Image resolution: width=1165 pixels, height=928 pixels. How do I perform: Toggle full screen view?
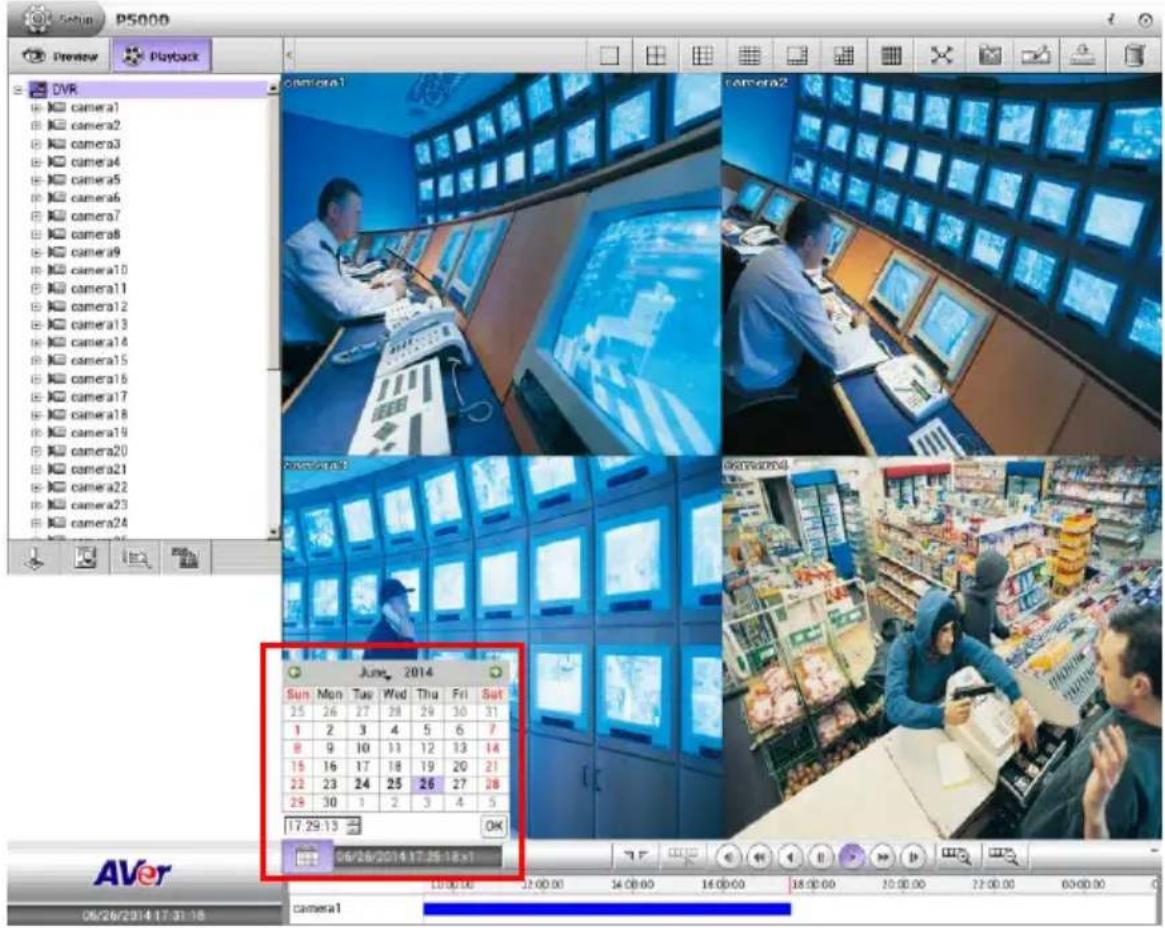(941, 56)
